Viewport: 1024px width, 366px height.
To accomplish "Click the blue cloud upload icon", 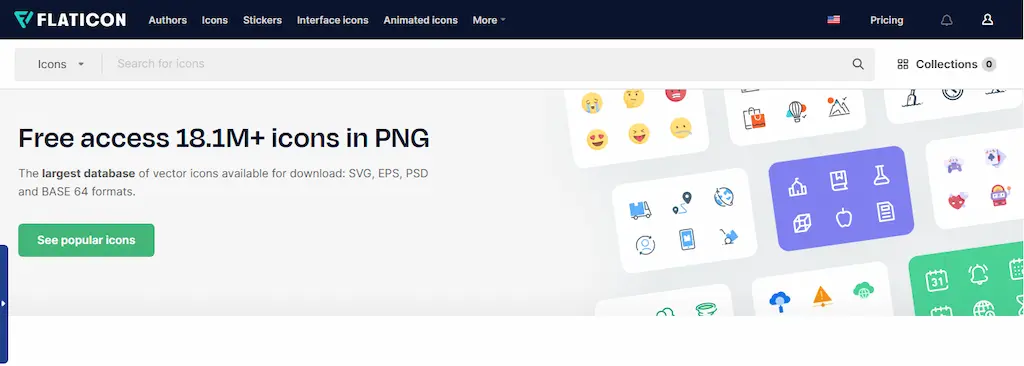I will 780,302.
